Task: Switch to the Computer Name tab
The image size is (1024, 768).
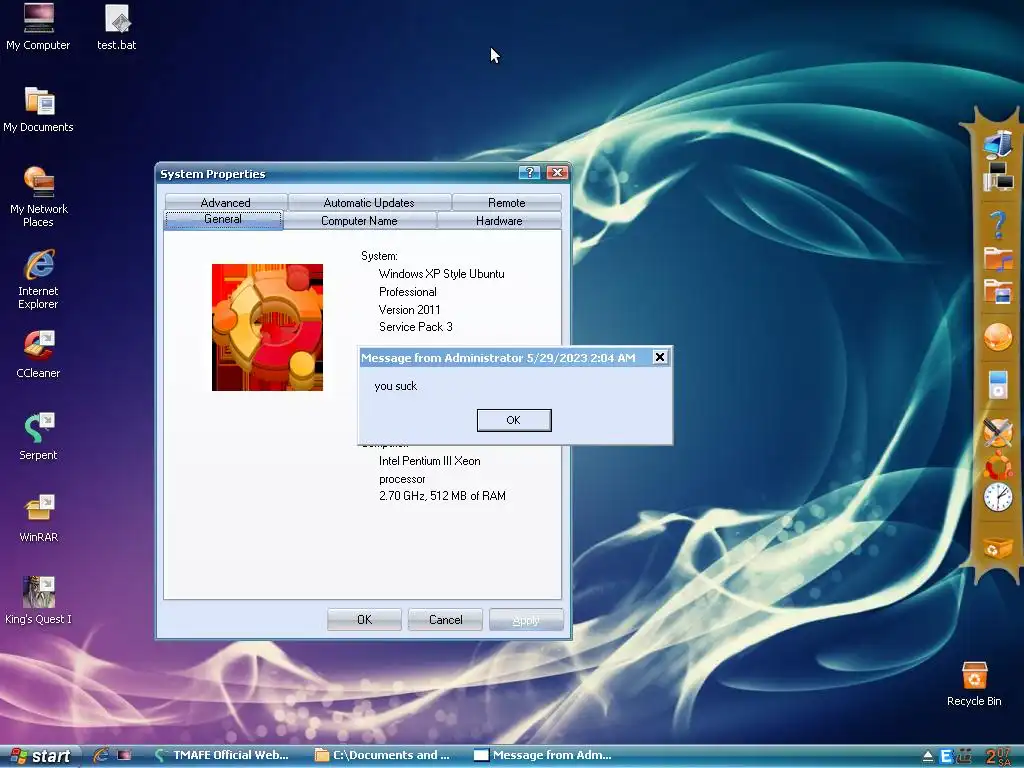Action: [359, 221]
